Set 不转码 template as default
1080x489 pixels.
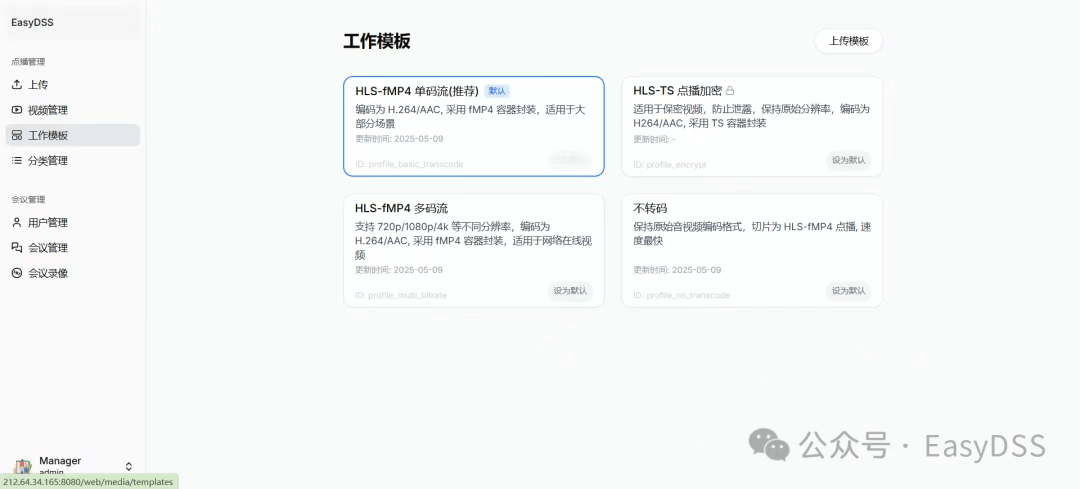click(849, 291)
